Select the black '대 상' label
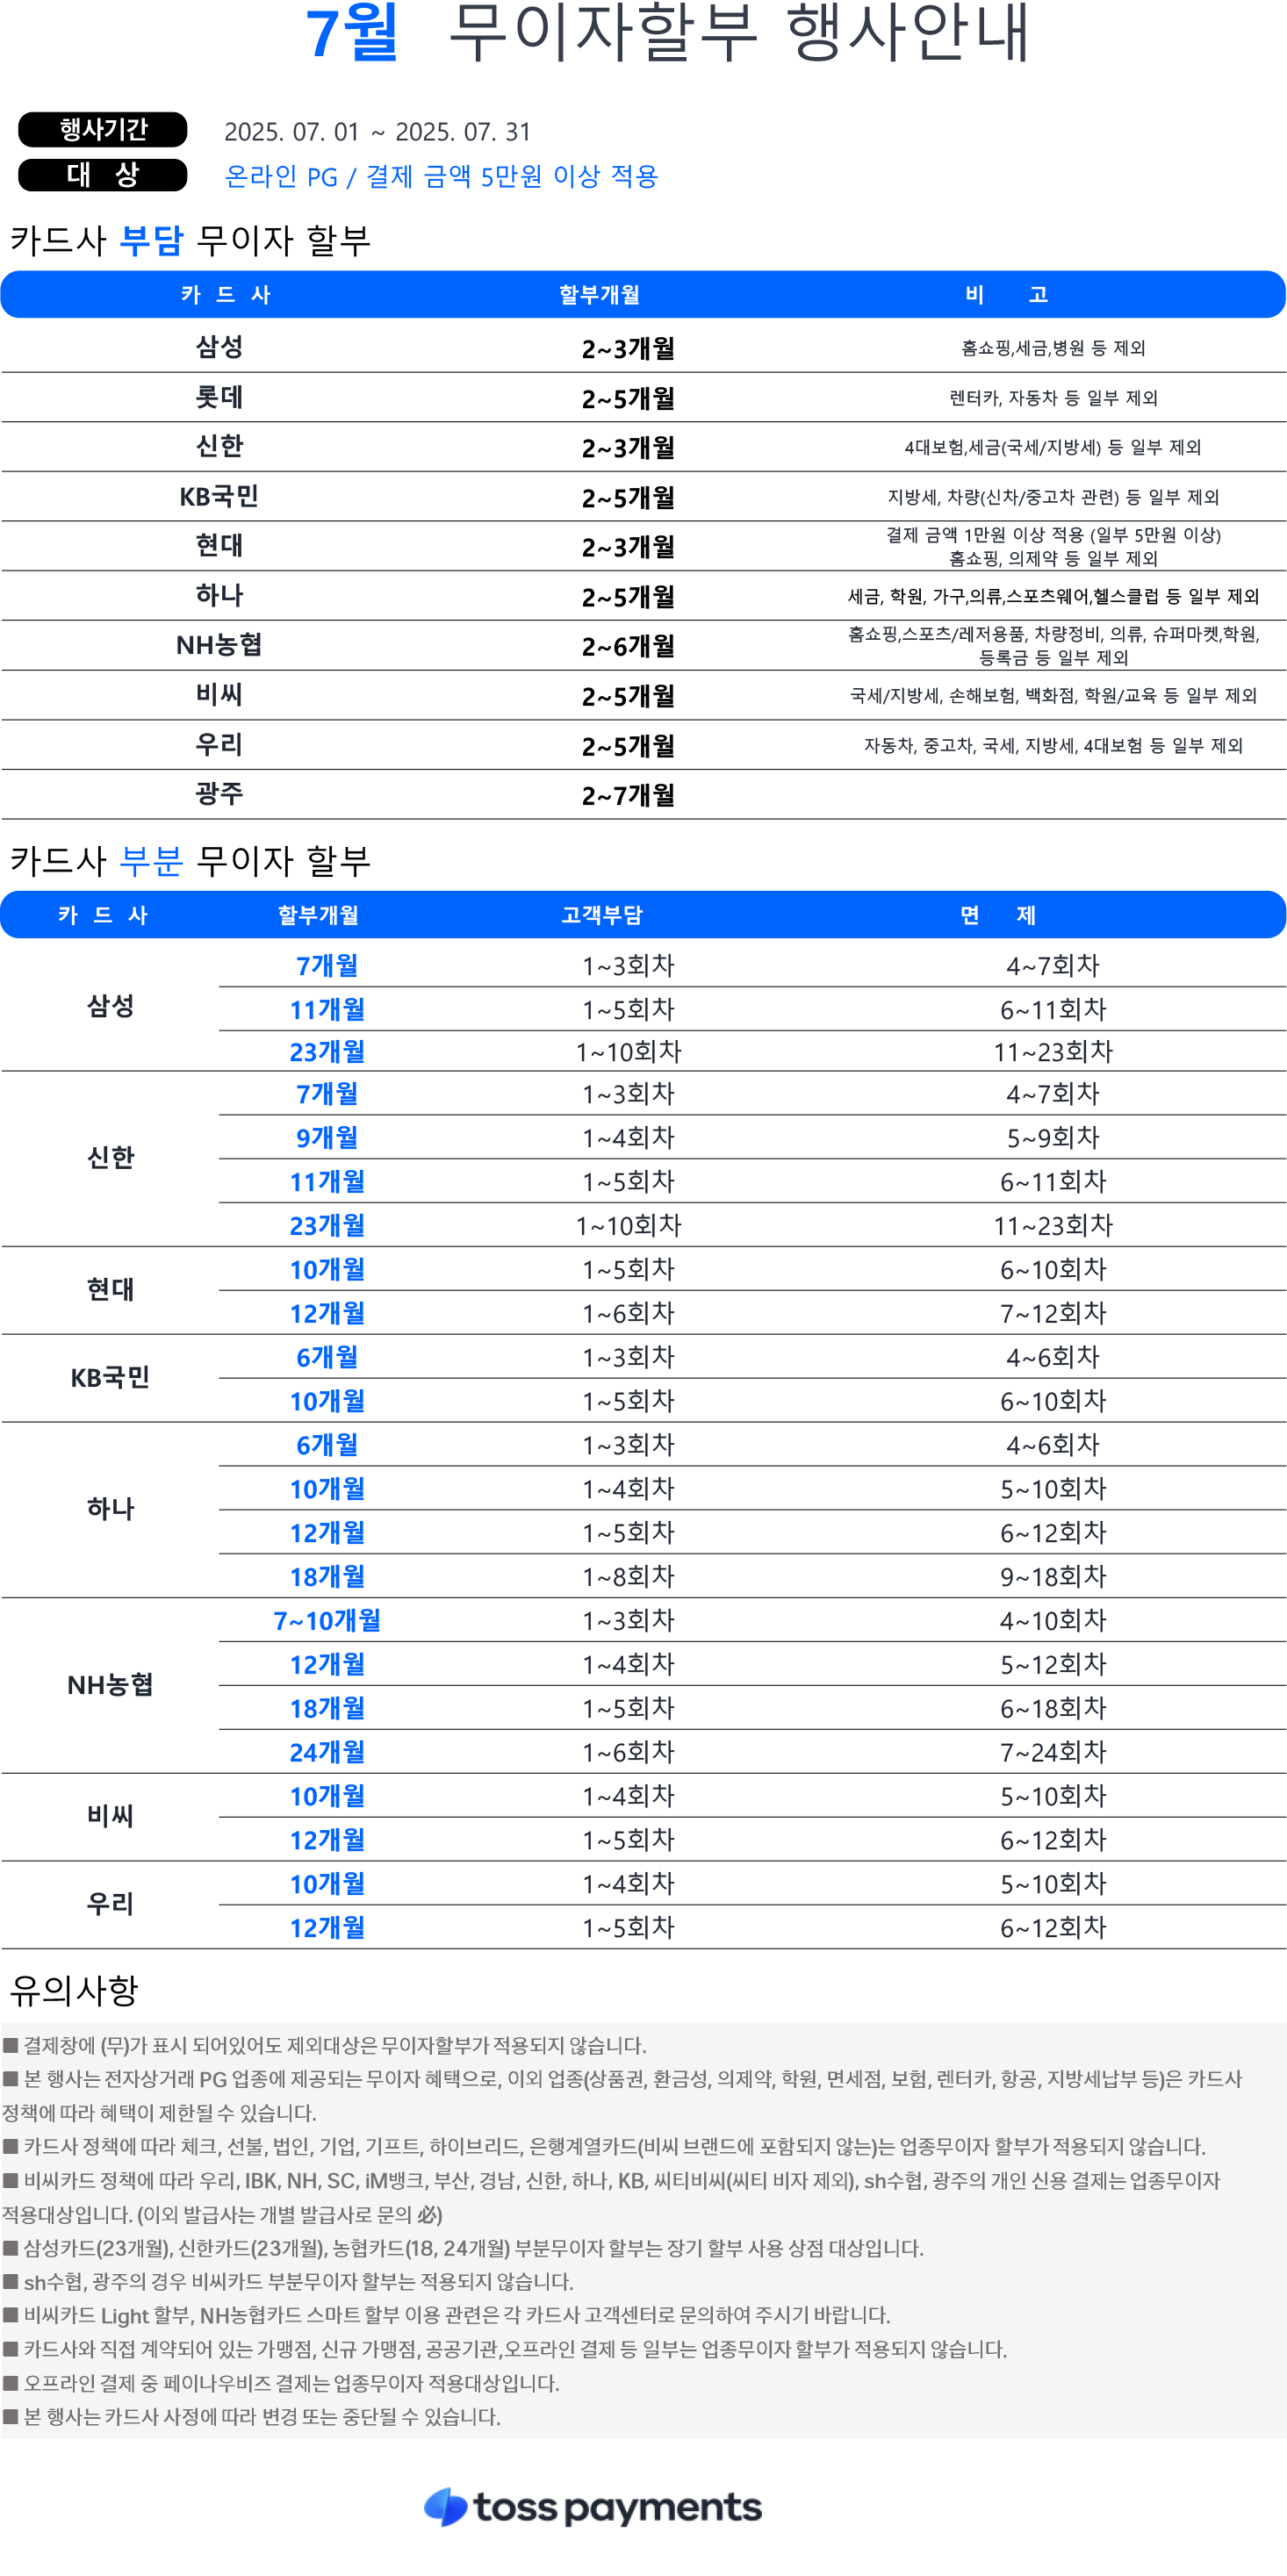 pyautogui.click(x=103, y=175)
